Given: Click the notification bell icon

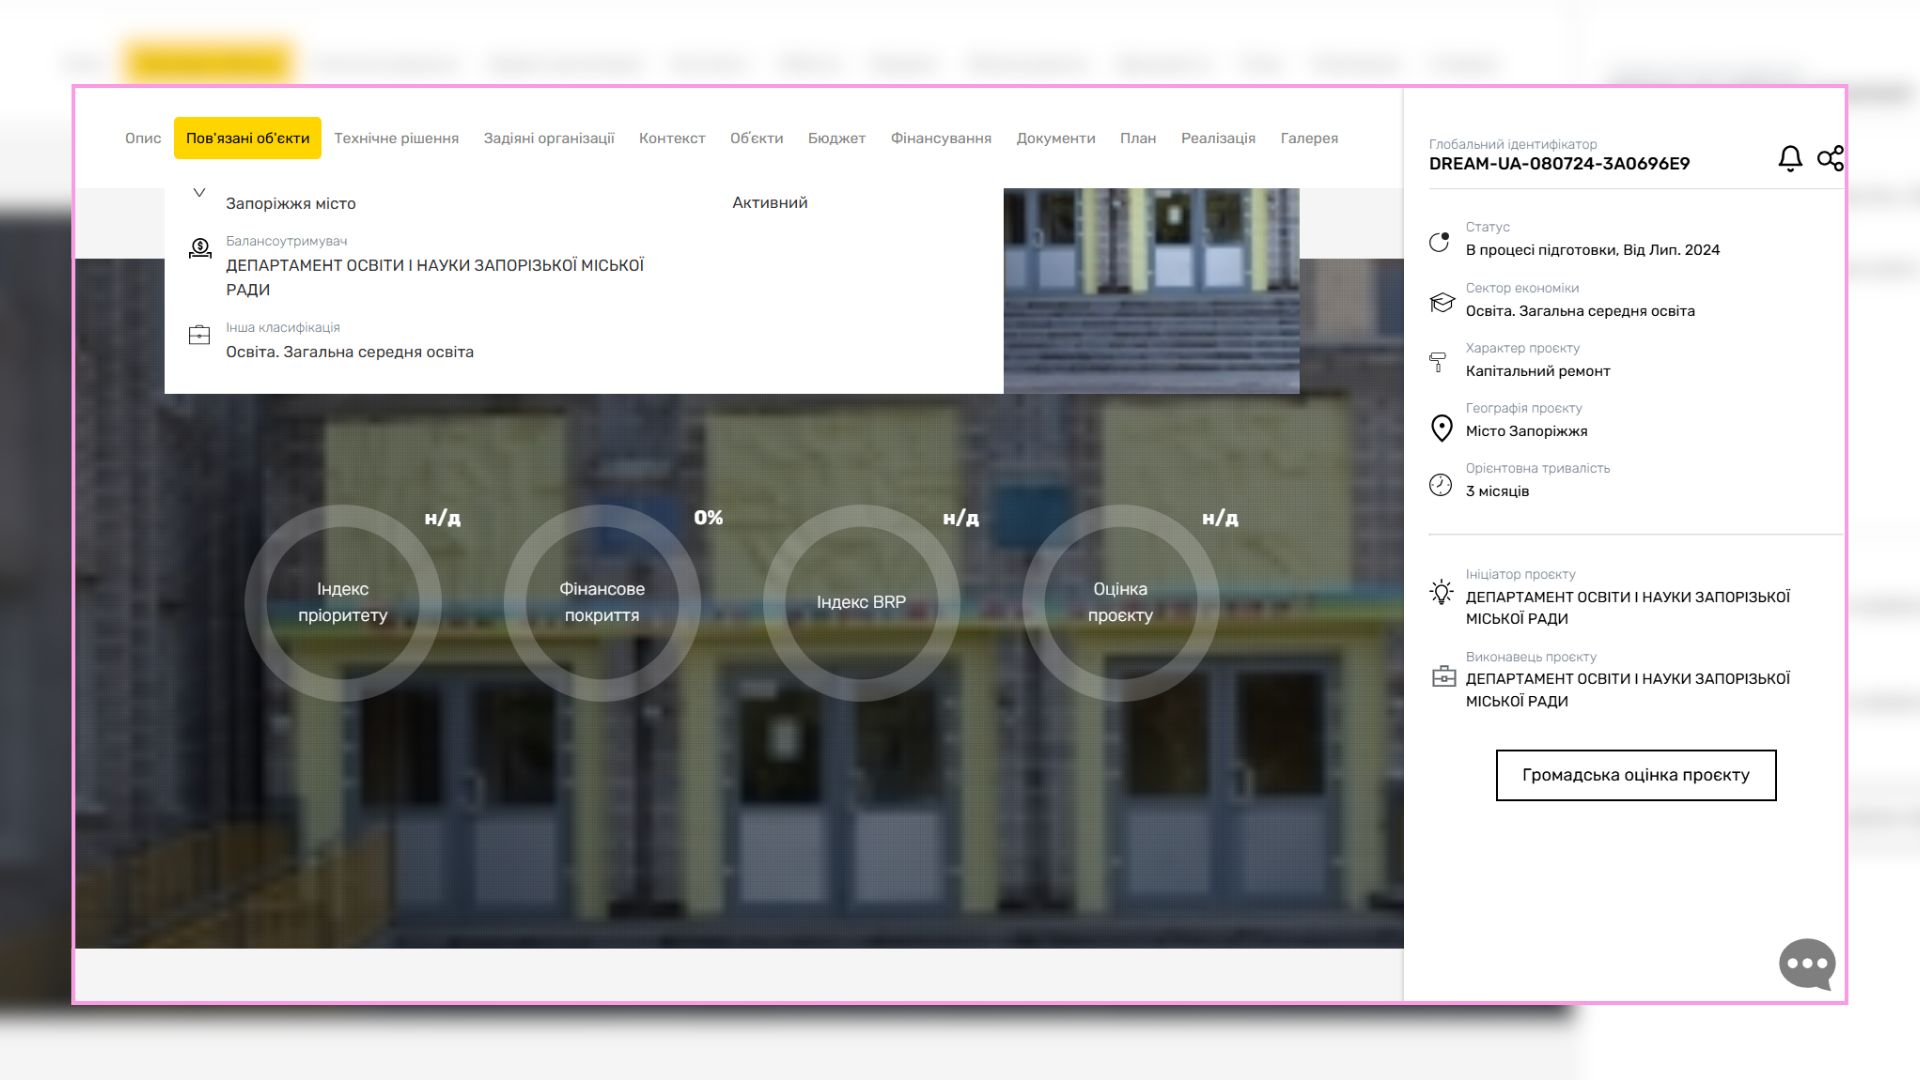Looking at the screenshot, I should tap(1789, 158).
